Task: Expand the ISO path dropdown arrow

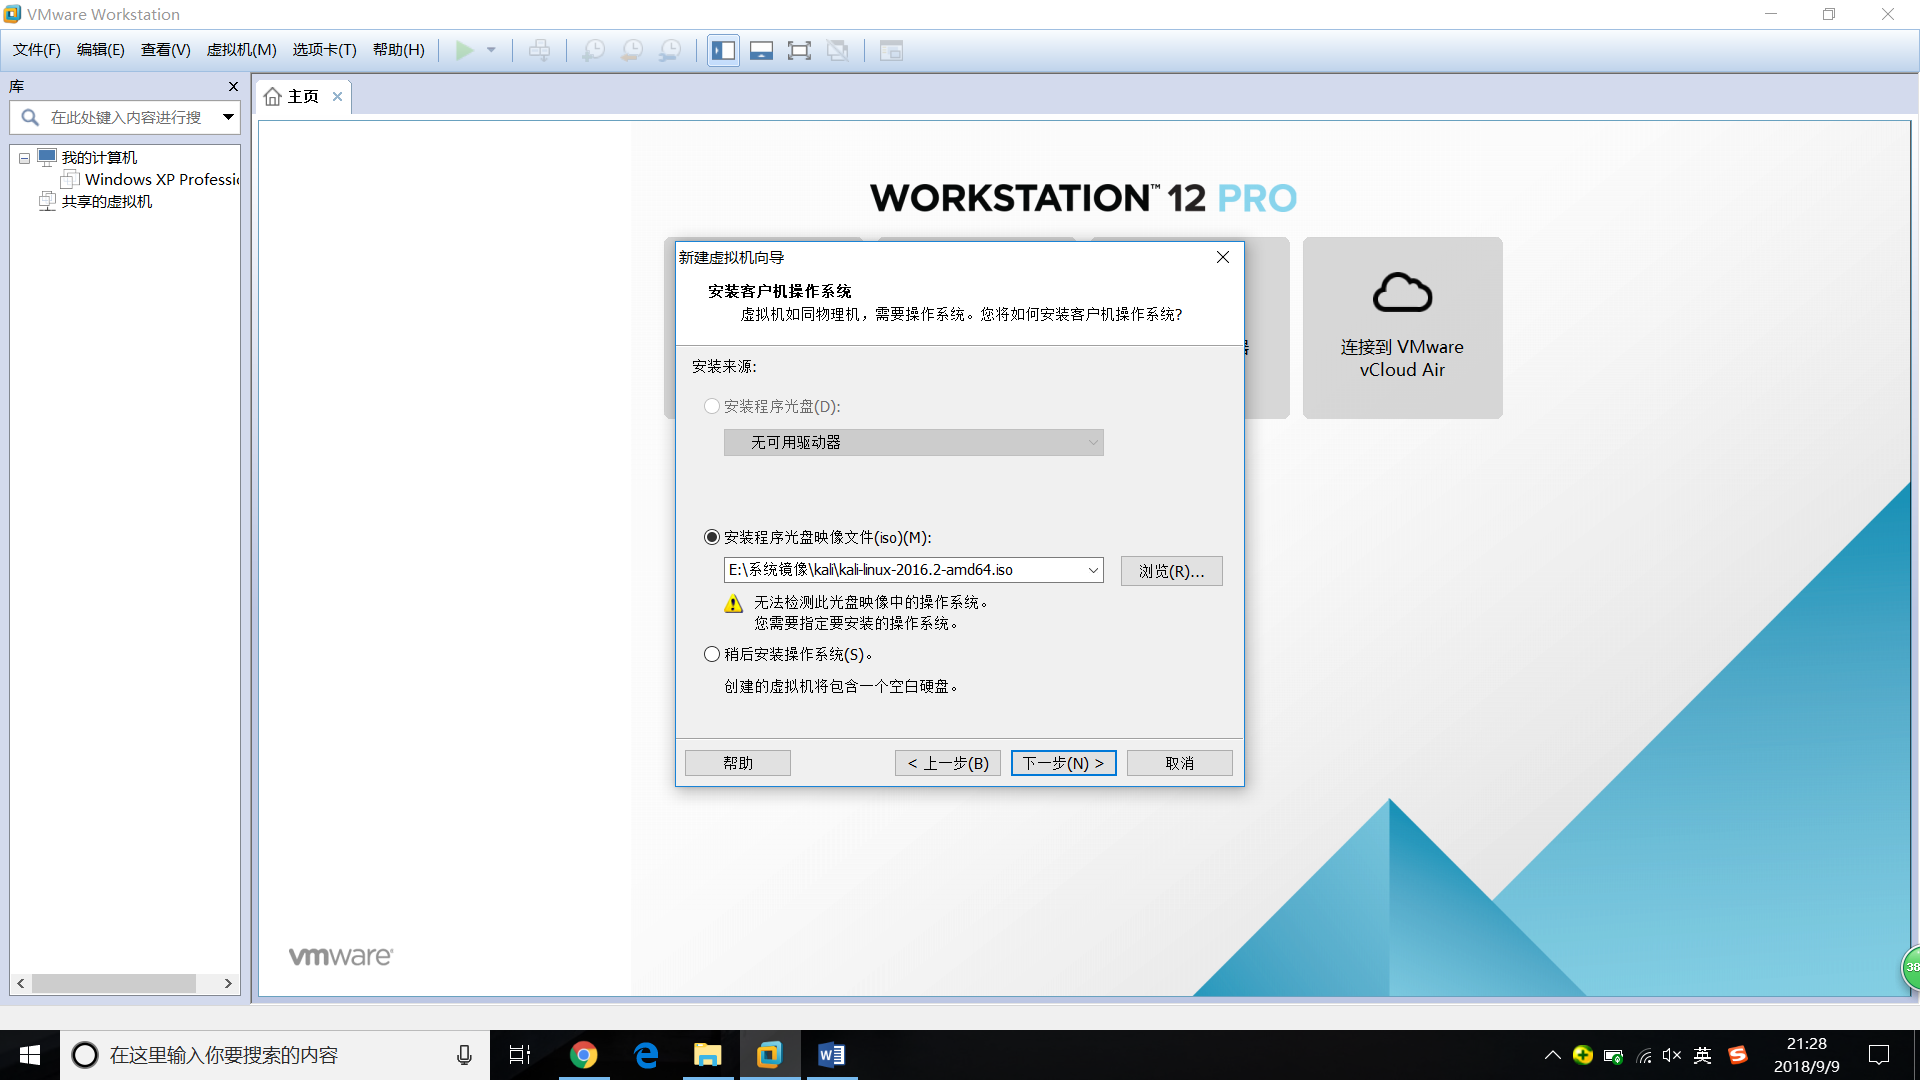Action: [1093, 570]
